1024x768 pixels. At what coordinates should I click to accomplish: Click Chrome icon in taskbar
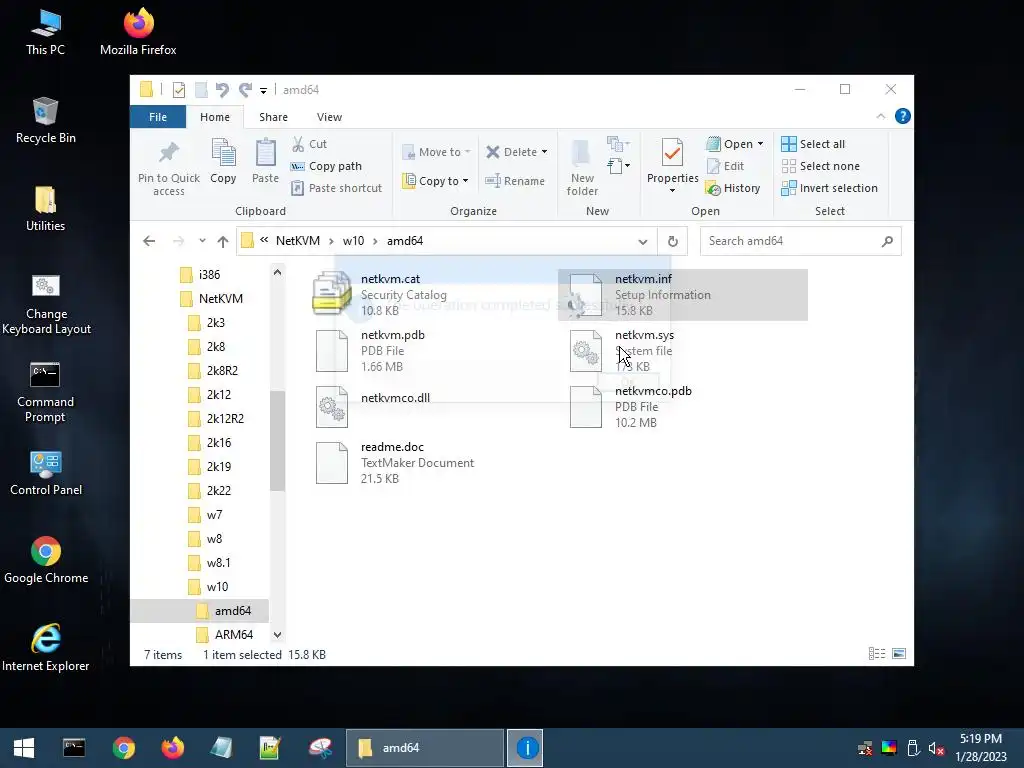pos(123,748)
